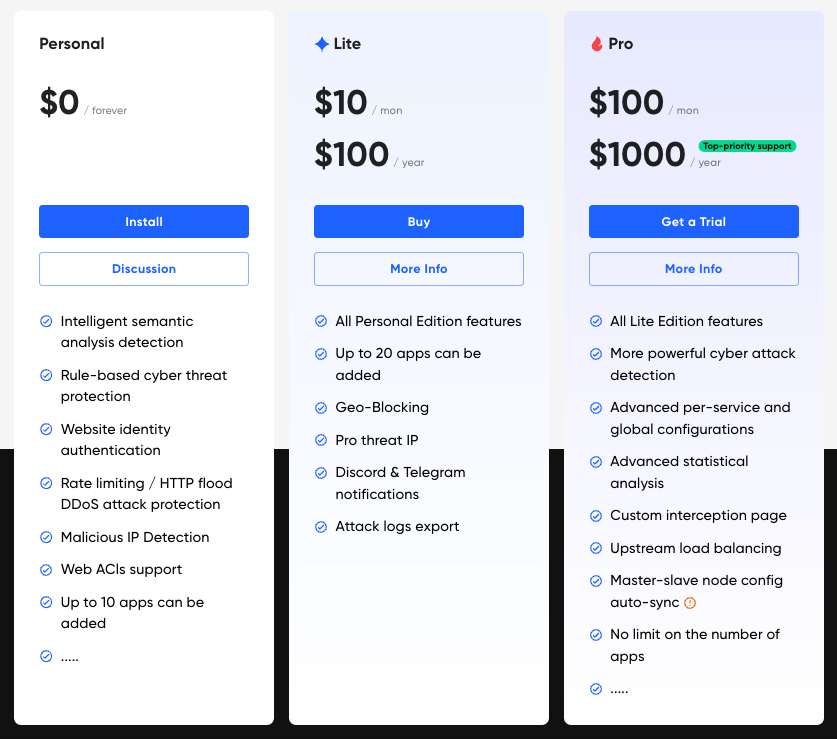This screenshot has height=739, width=837.
Task: Click check icon beside Custom interception page
Action: point(596,516)
